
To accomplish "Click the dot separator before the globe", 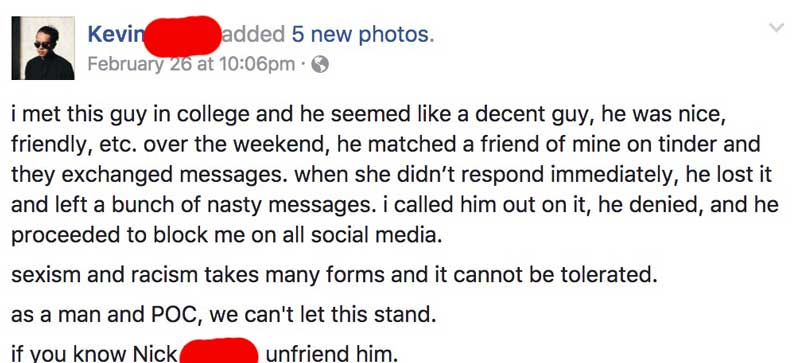I will 304,65.
